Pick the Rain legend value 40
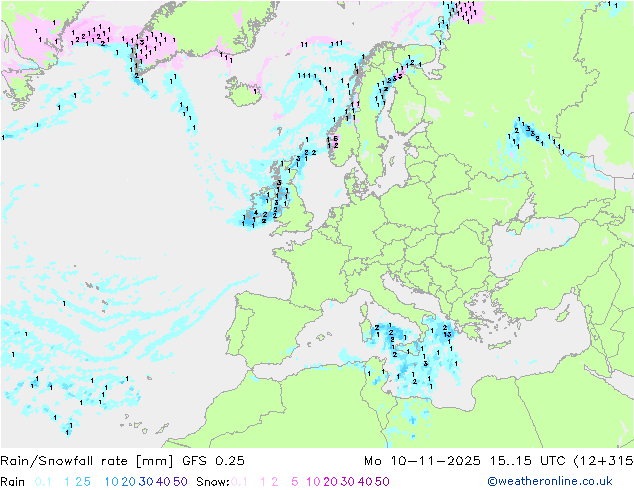 click(x=163, y=482)
